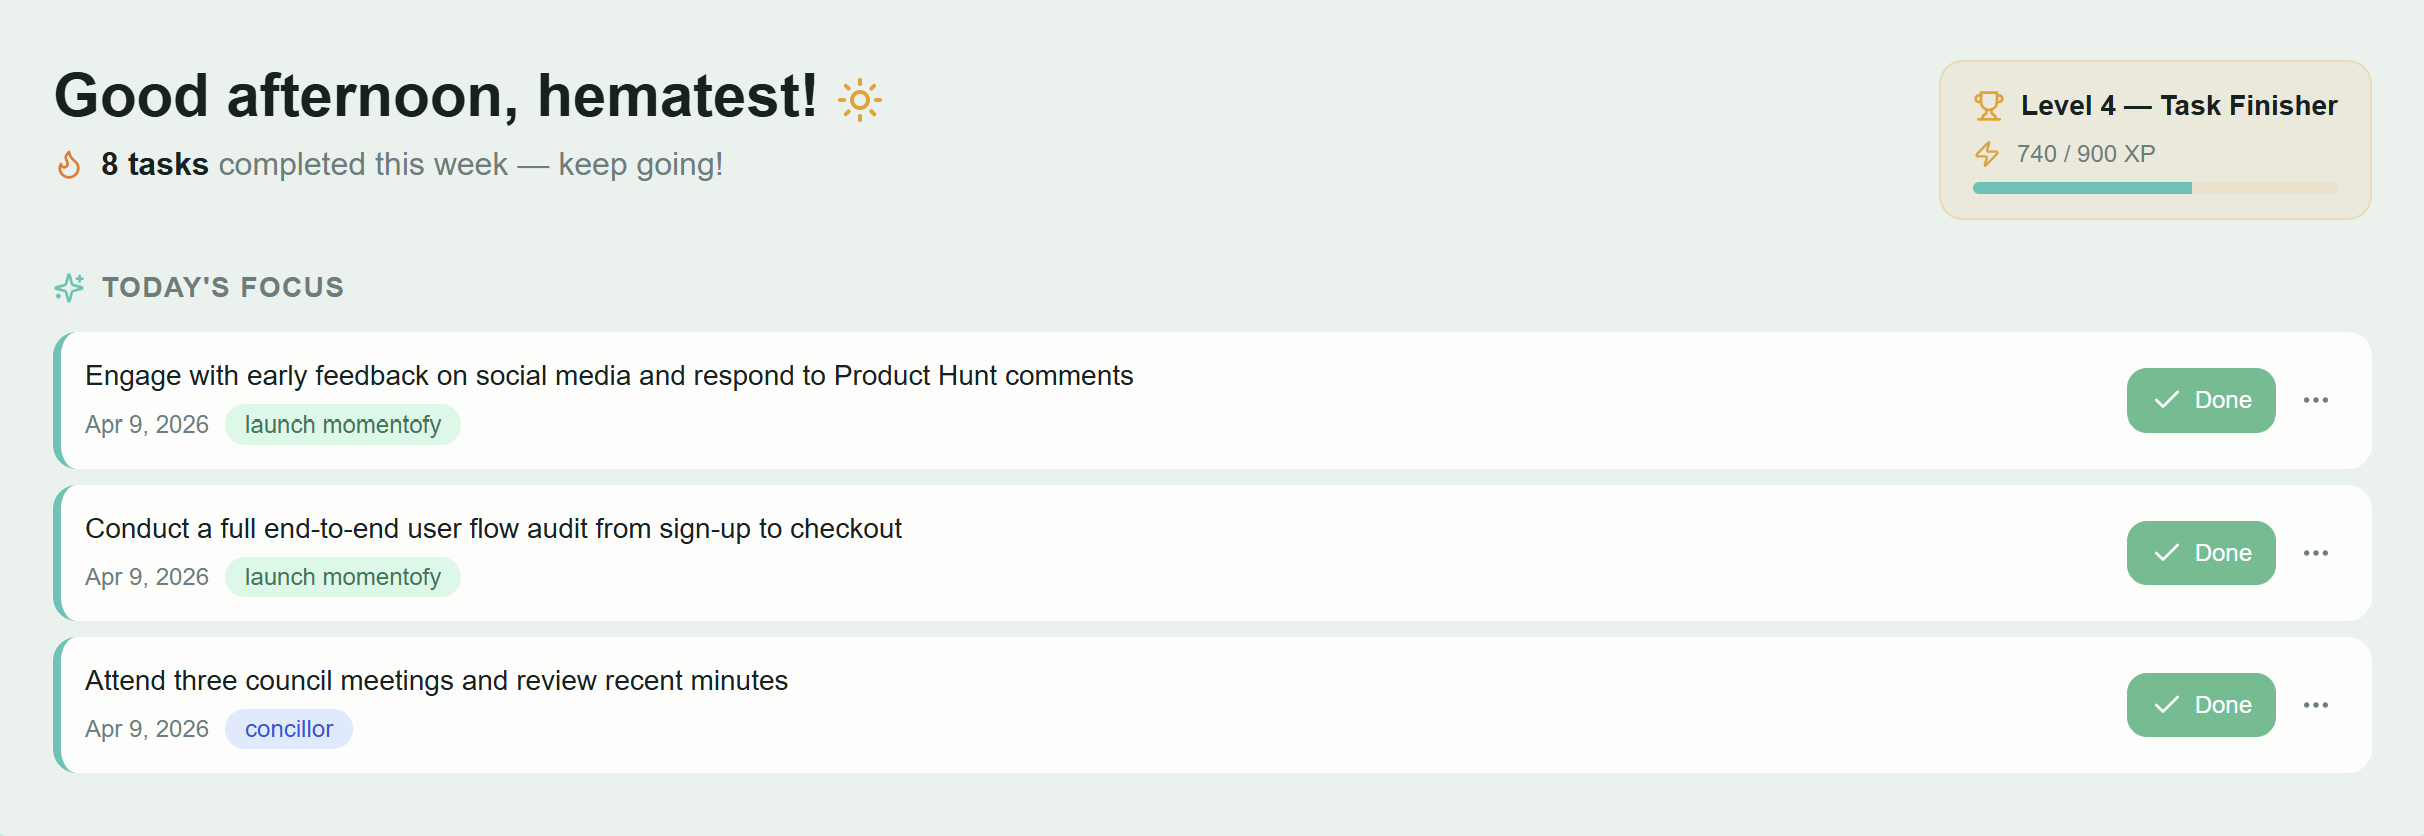
Task: Click the concillor tag
Action: [289, 729]
